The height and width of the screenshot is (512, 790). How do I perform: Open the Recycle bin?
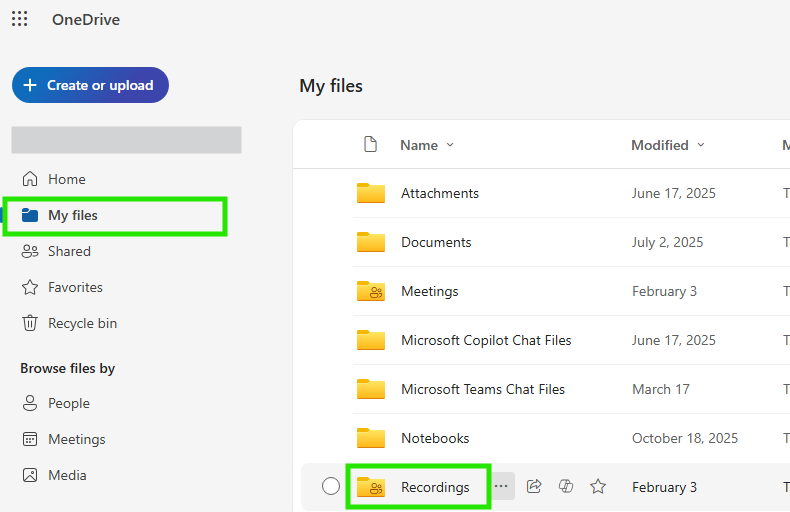click(82, 323)
